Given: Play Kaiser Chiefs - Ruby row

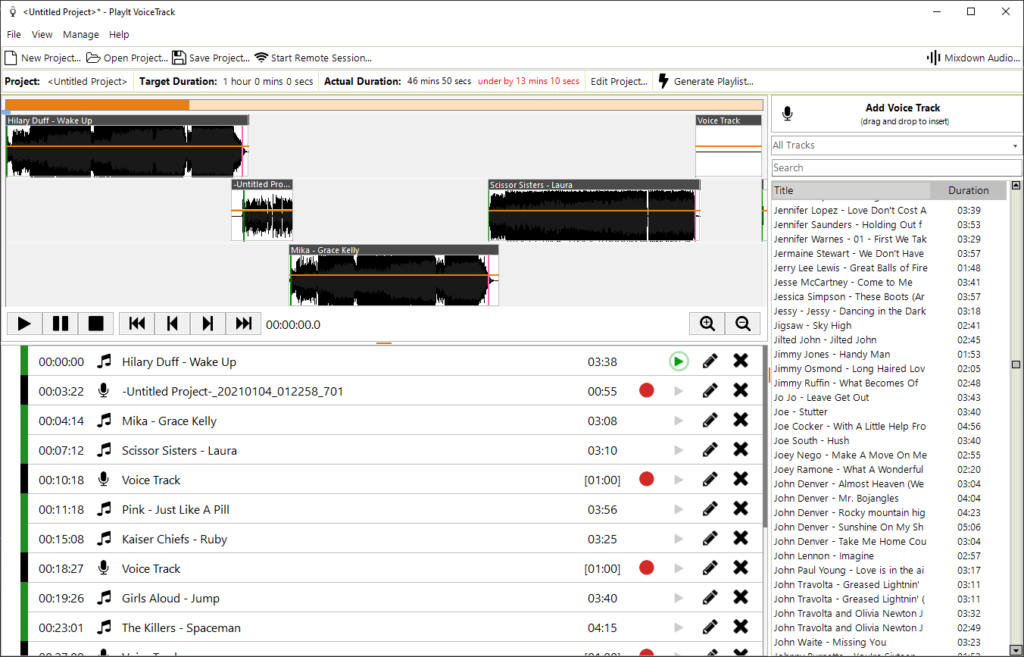Looking at the screenshot, I should (x=679, y=539).
